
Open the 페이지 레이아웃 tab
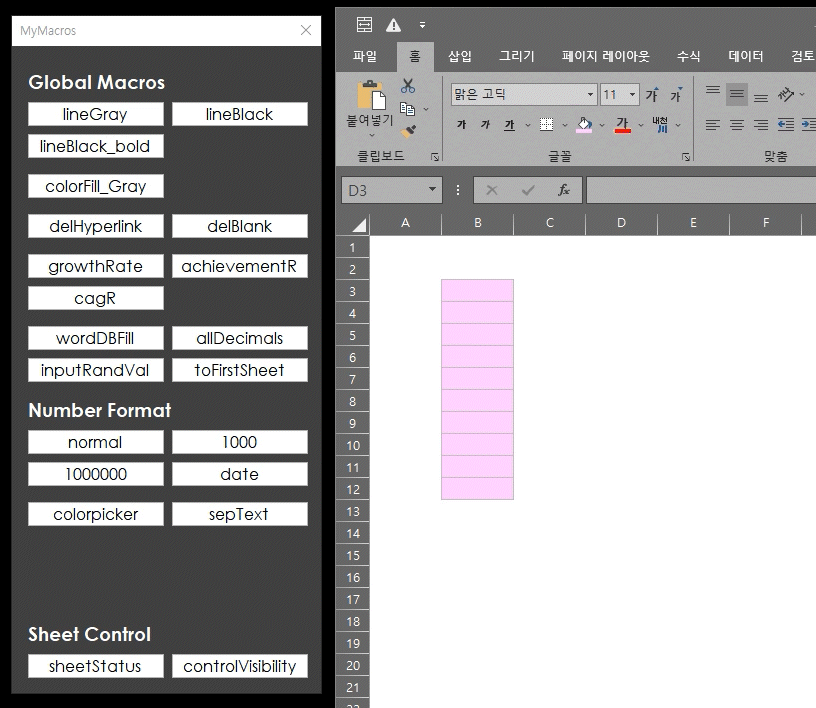[606, 56]
